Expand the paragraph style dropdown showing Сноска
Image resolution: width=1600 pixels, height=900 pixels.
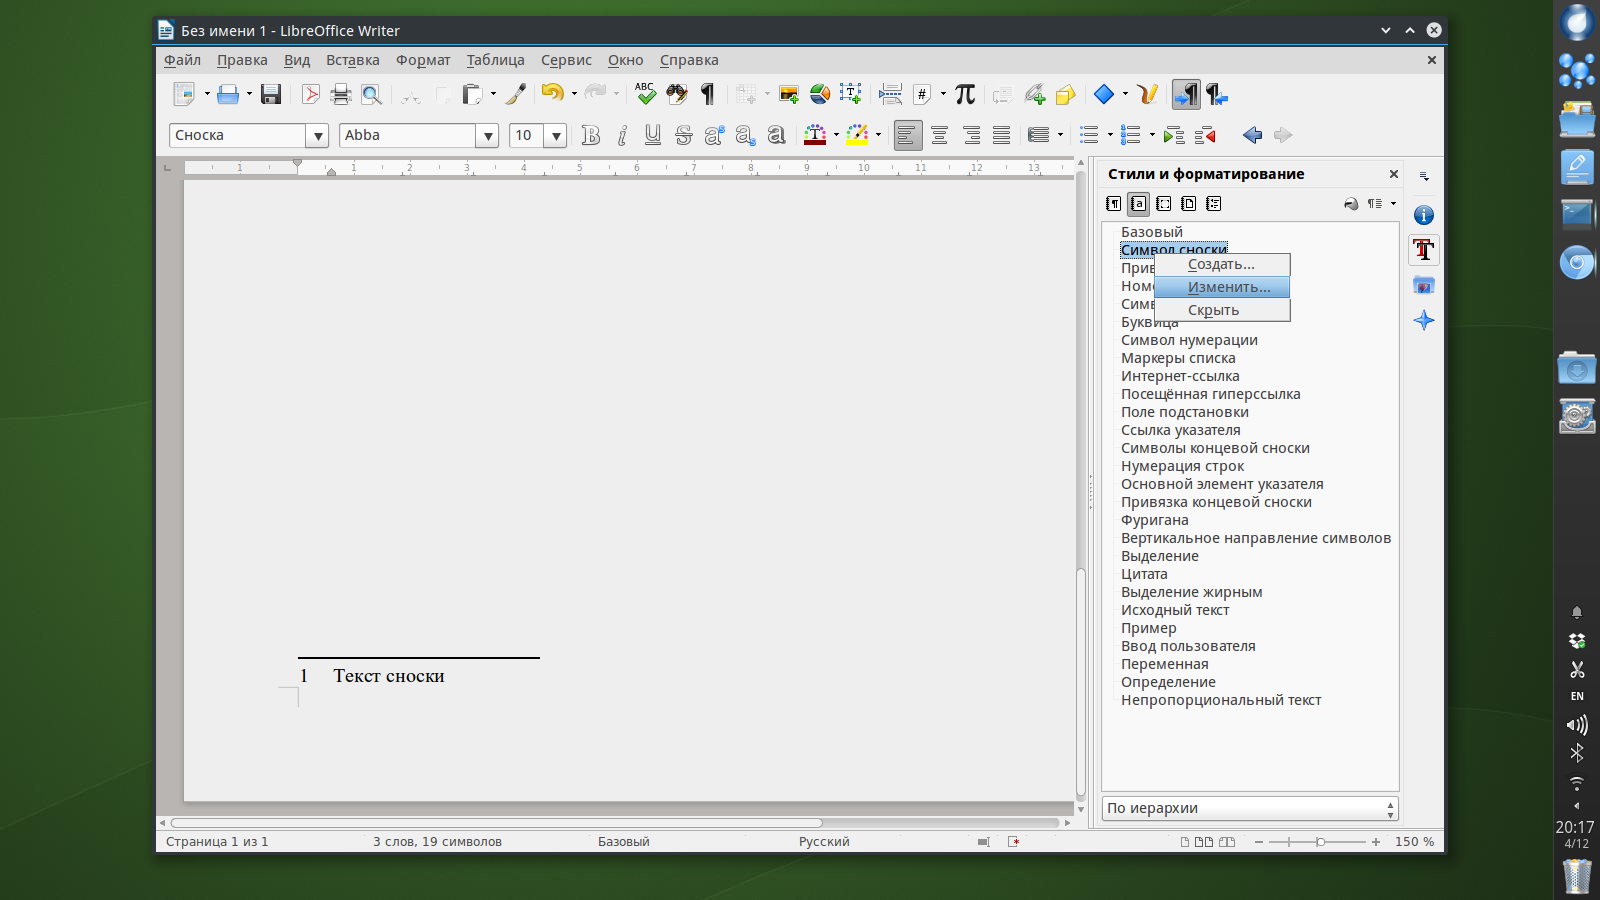click(317, 136)
